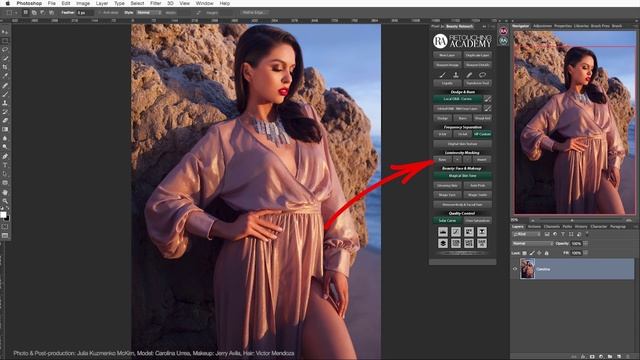Select the Rectangular Marquee tool
This screenshot has height=360, width=640.
tap(5, 41)
